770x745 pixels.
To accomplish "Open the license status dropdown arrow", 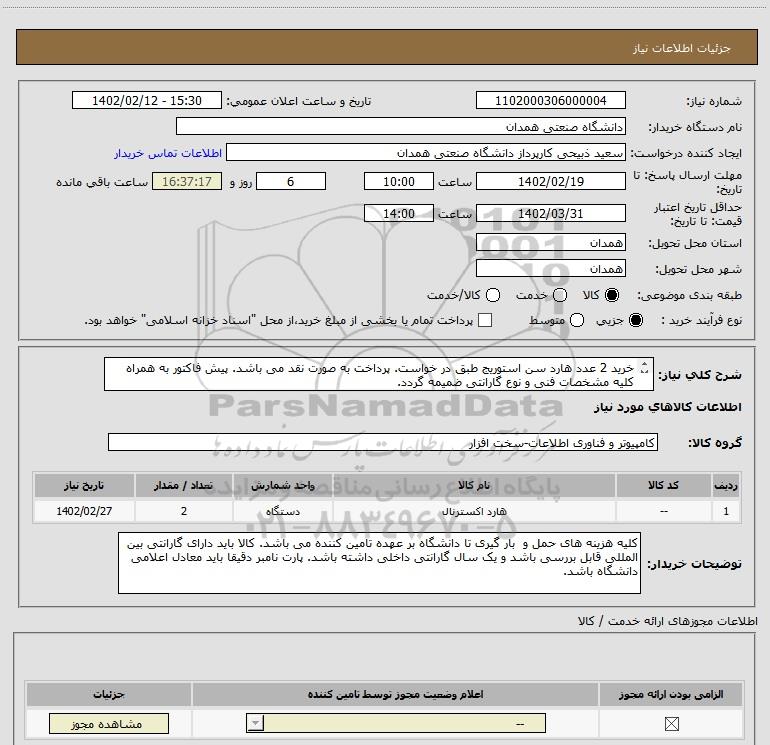I will coord(255,723).
